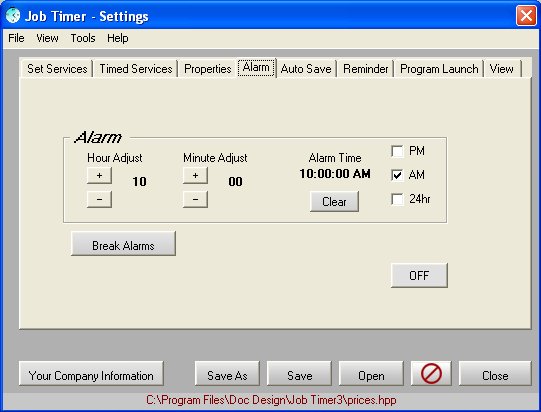
Task: Increase hour with Hour Adjust plus button
Action: 99,176
